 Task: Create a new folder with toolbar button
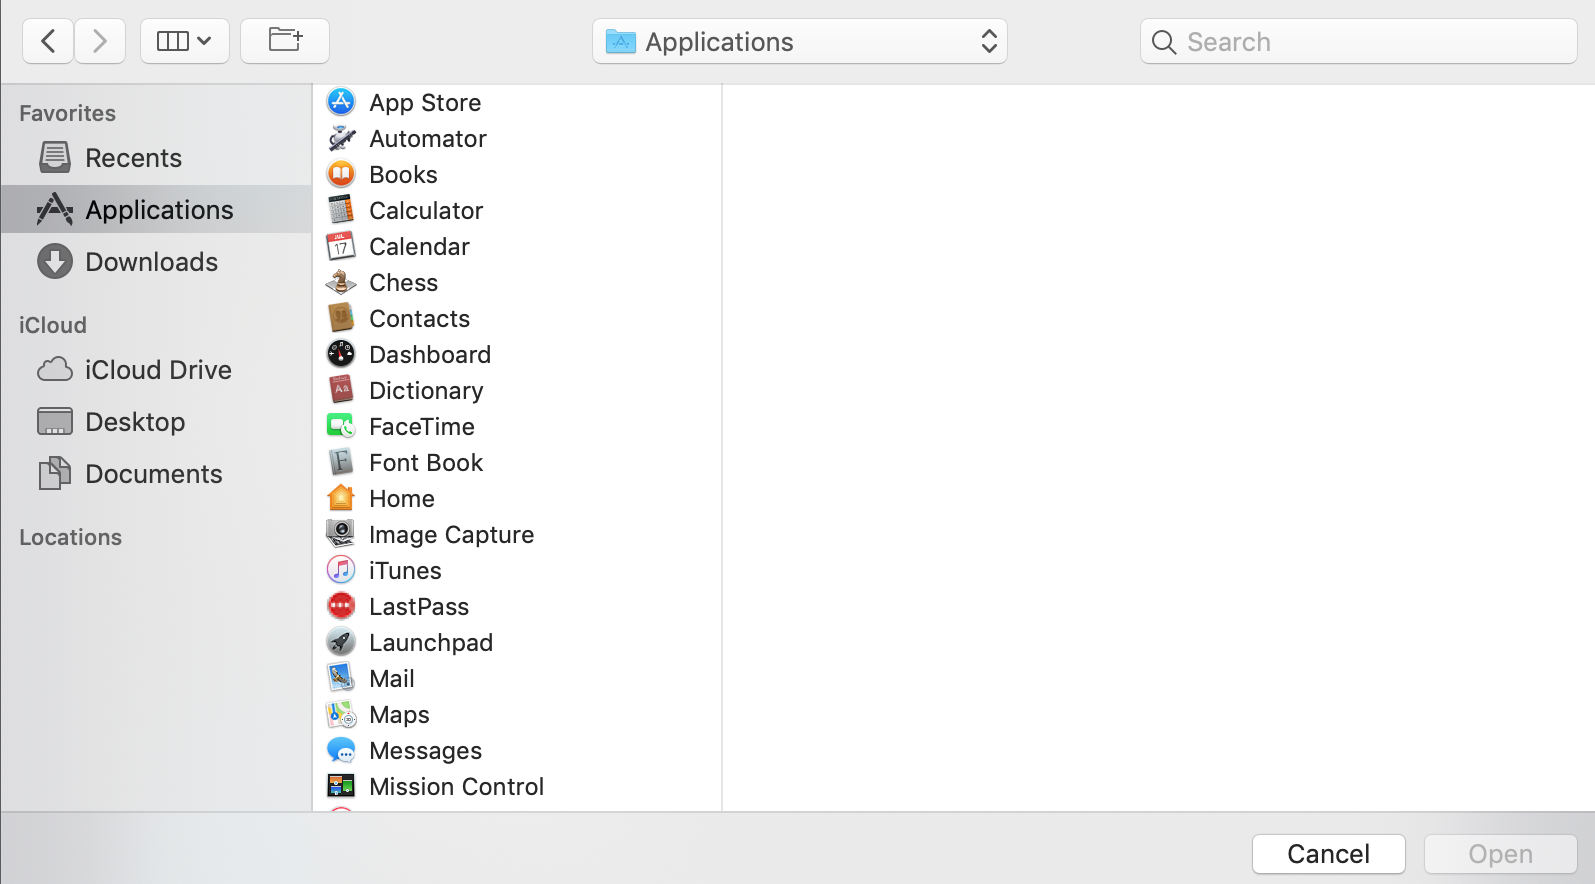[285, 41]
